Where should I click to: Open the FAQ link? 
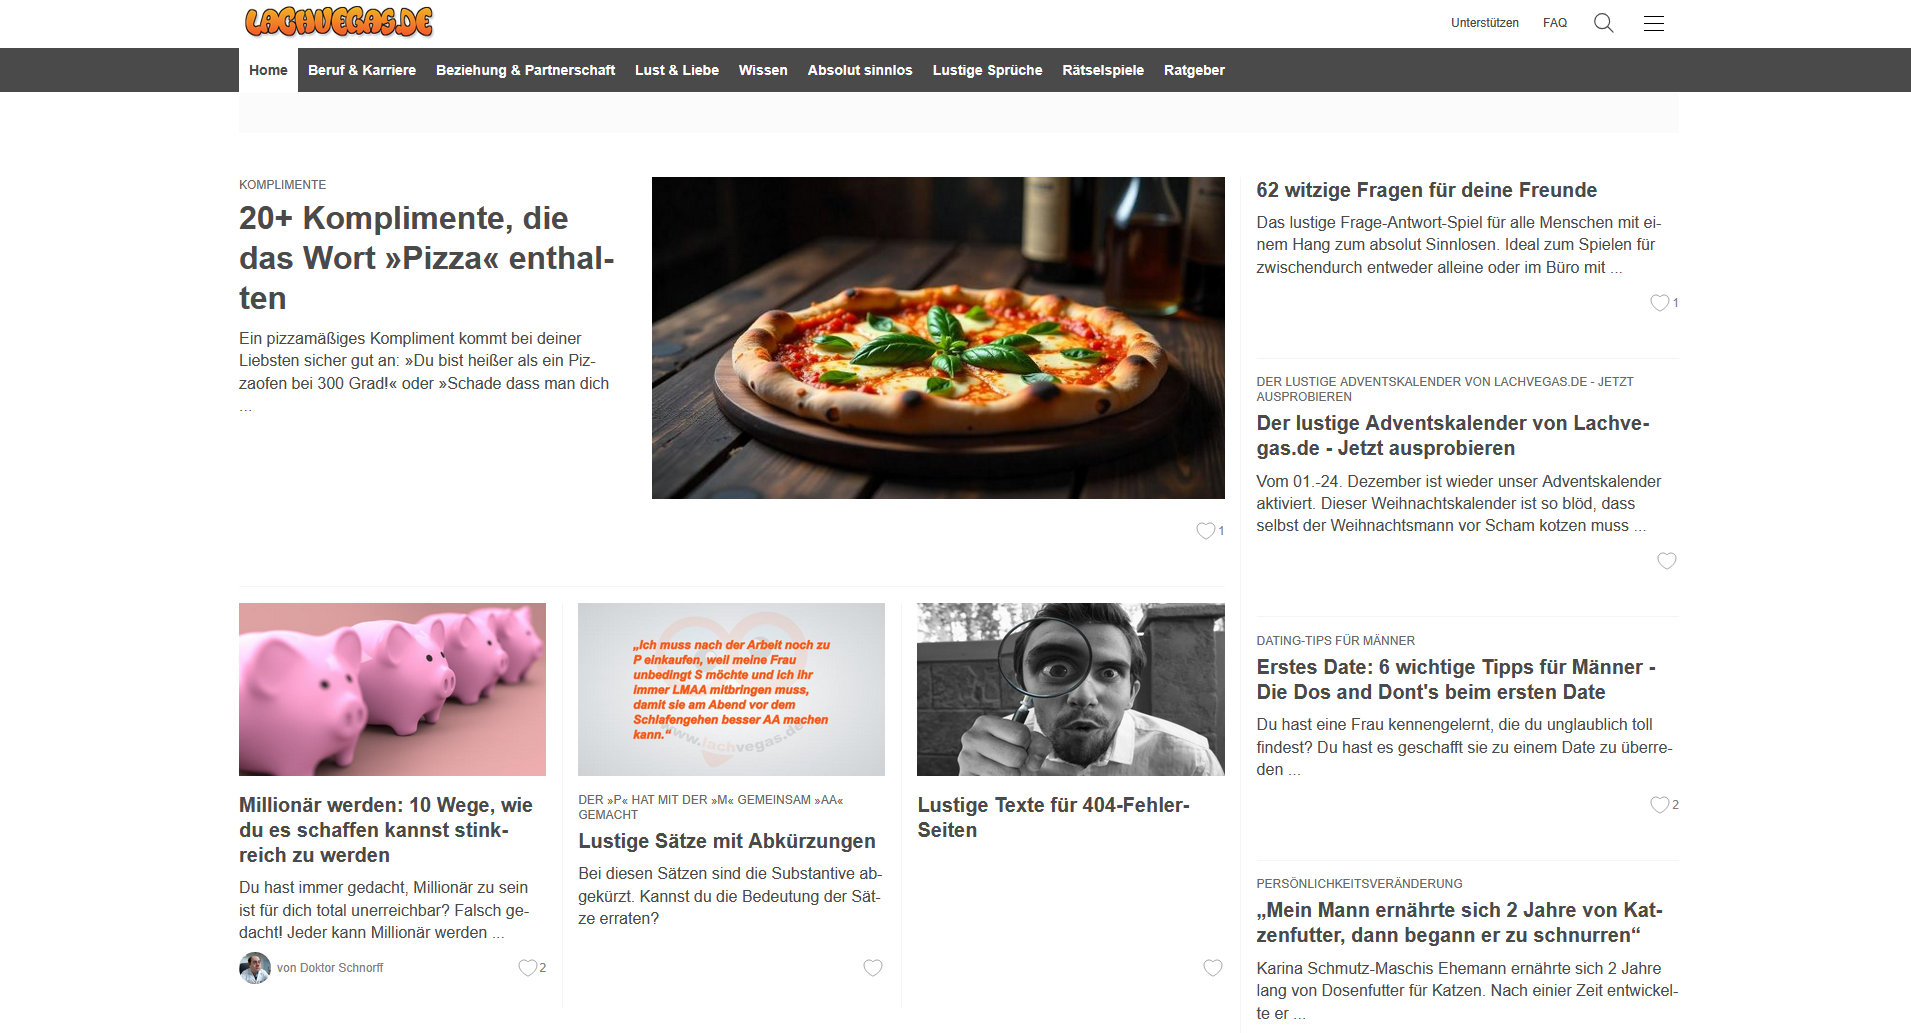click(x=1555, y=23)
